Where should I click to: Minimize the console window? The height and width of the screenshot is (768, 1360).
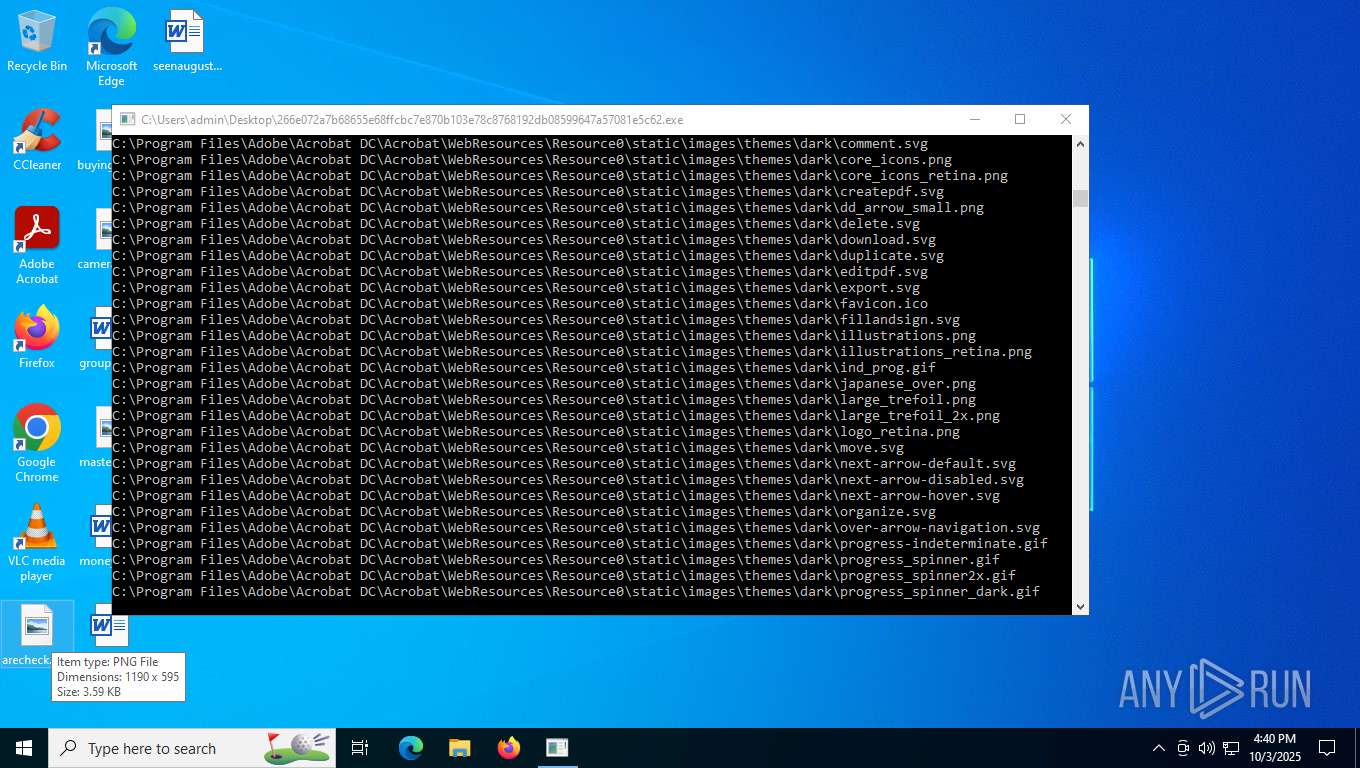pyautogui.click(x=974, y=119)
